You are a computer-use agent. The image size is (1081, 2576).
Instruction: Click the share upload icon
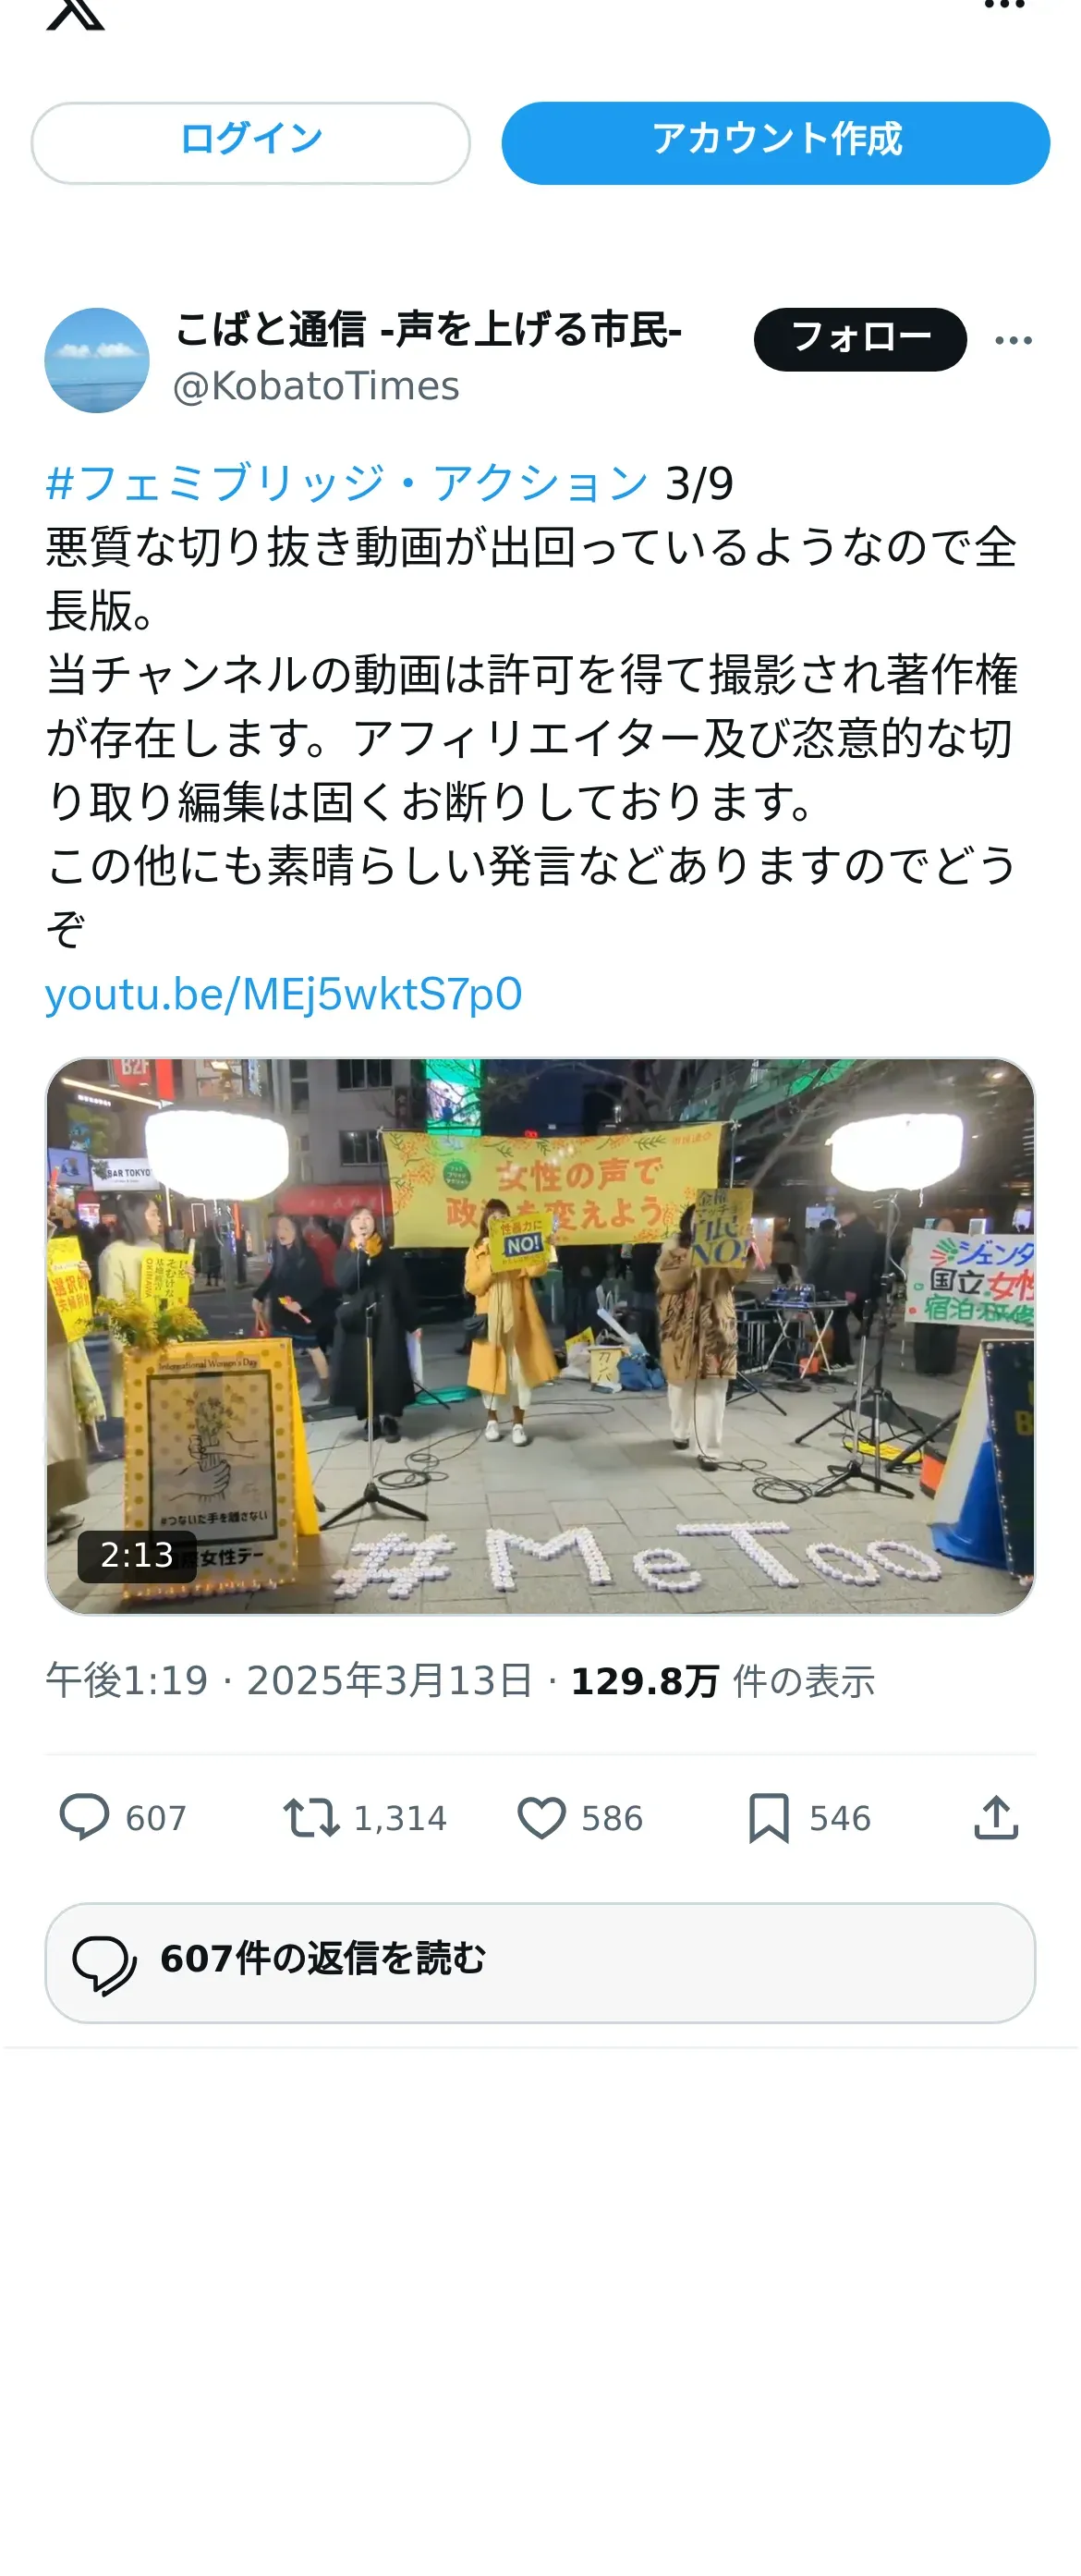996,1818
